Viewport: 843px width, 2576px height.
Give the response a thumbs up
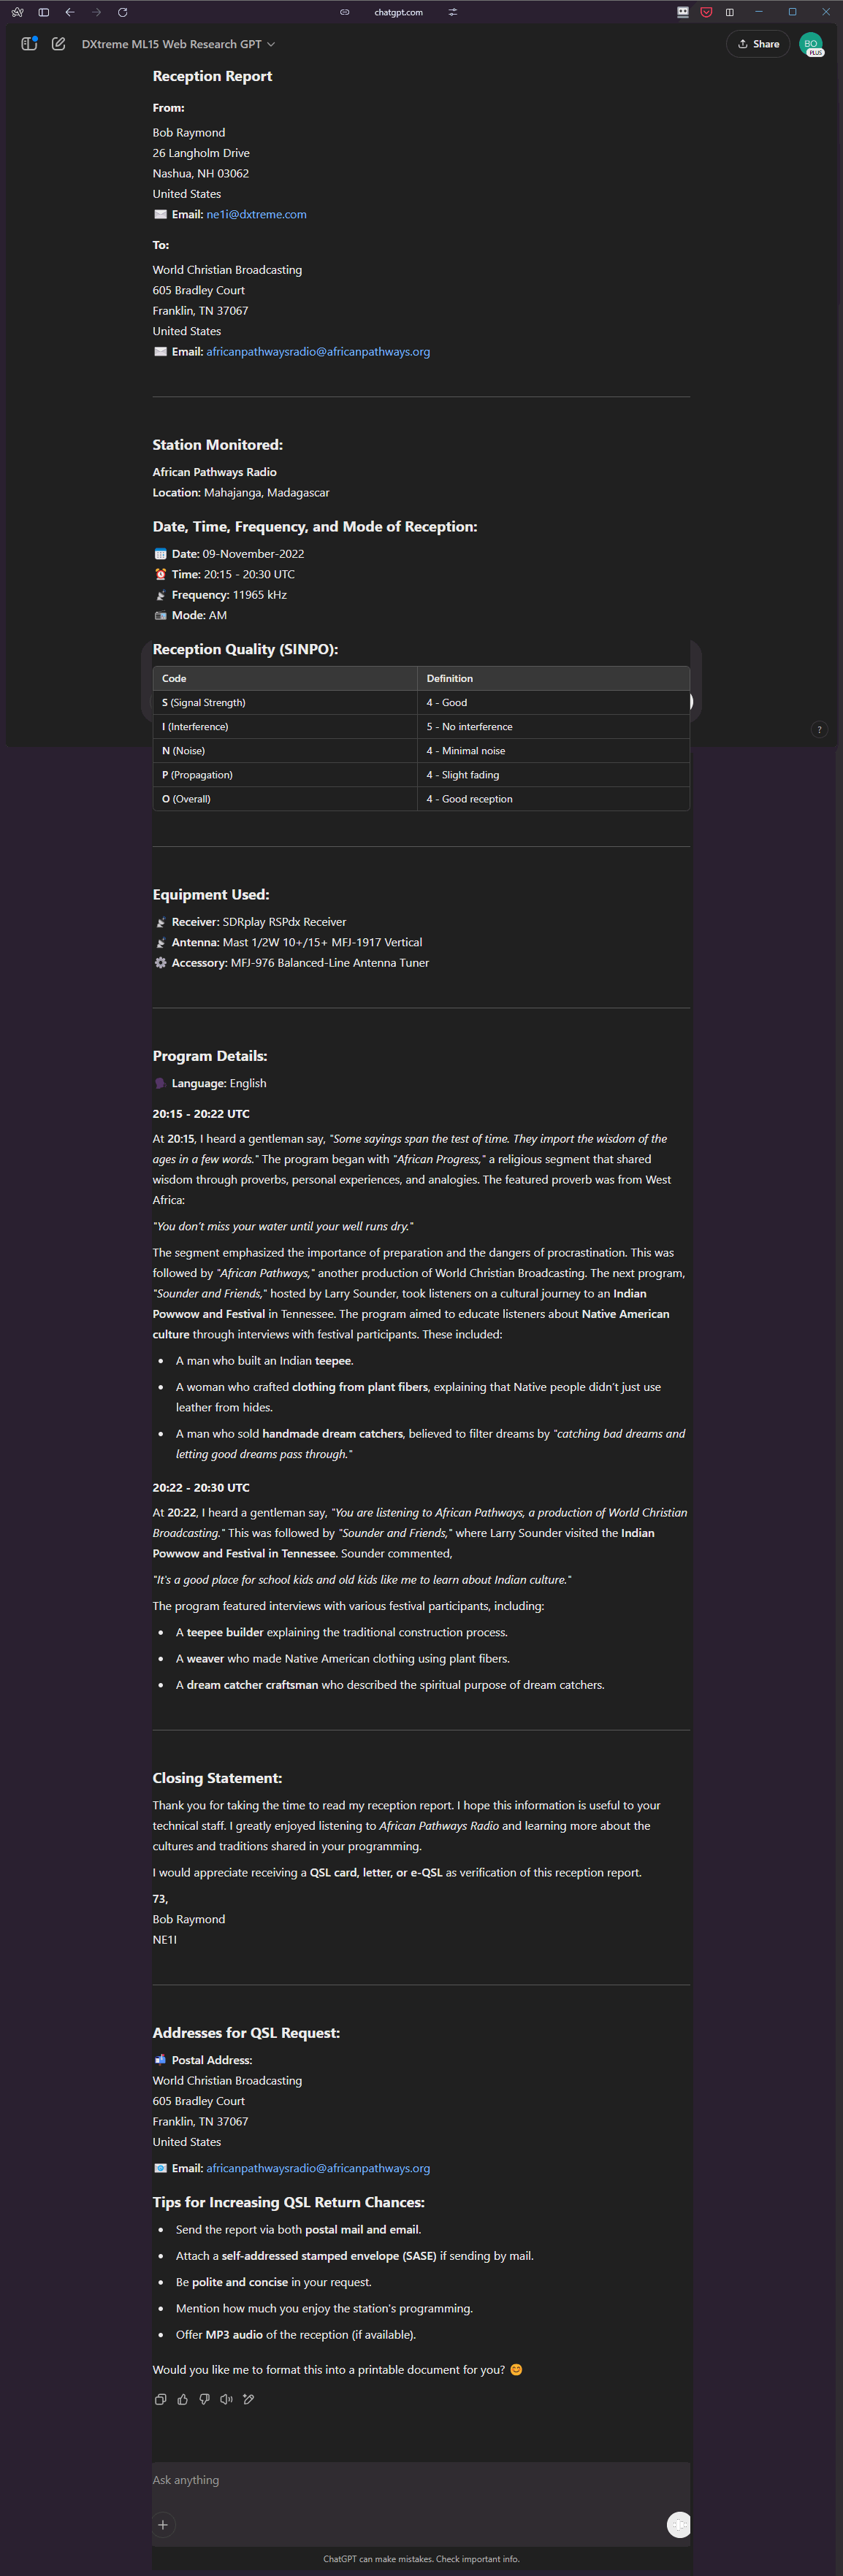(x=182, y=2399)
